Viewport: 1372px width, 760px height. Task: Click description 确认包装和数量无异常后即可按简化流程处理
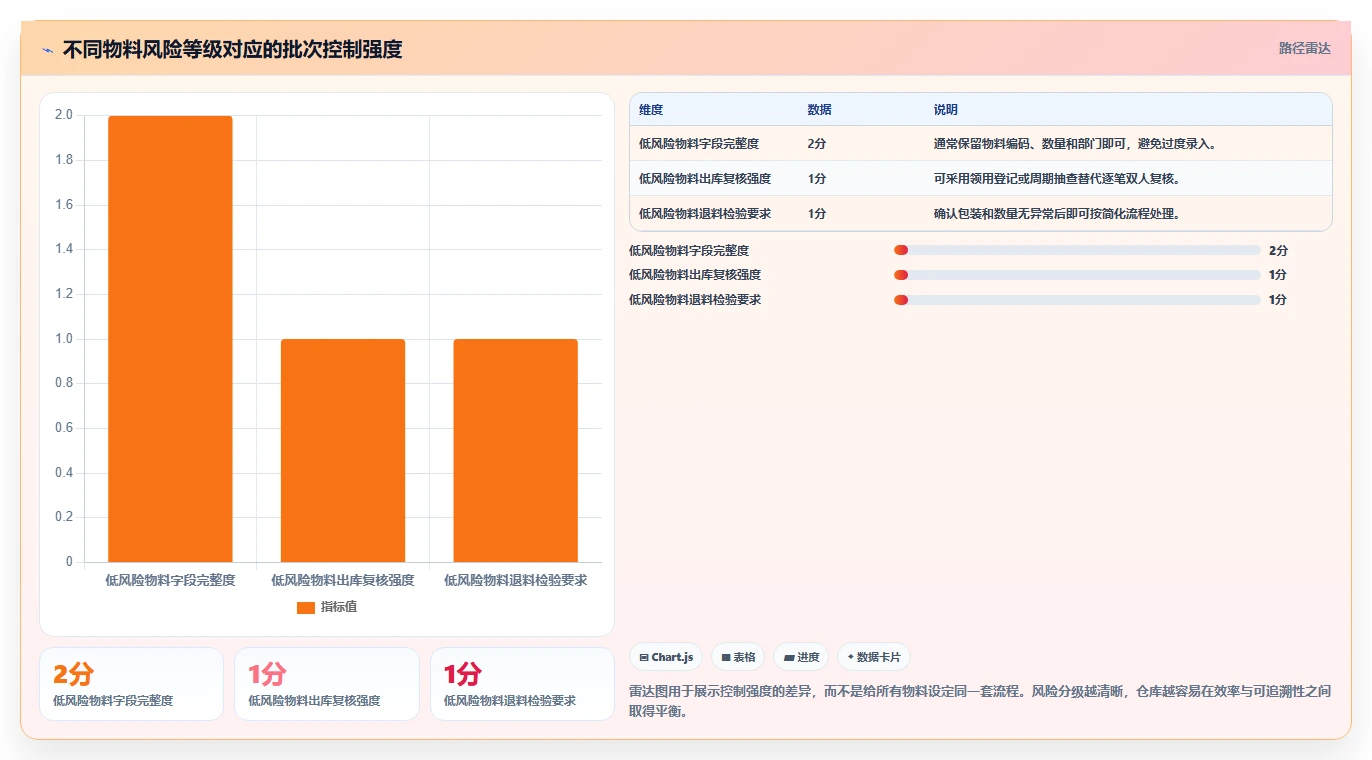click(1057, 214)
